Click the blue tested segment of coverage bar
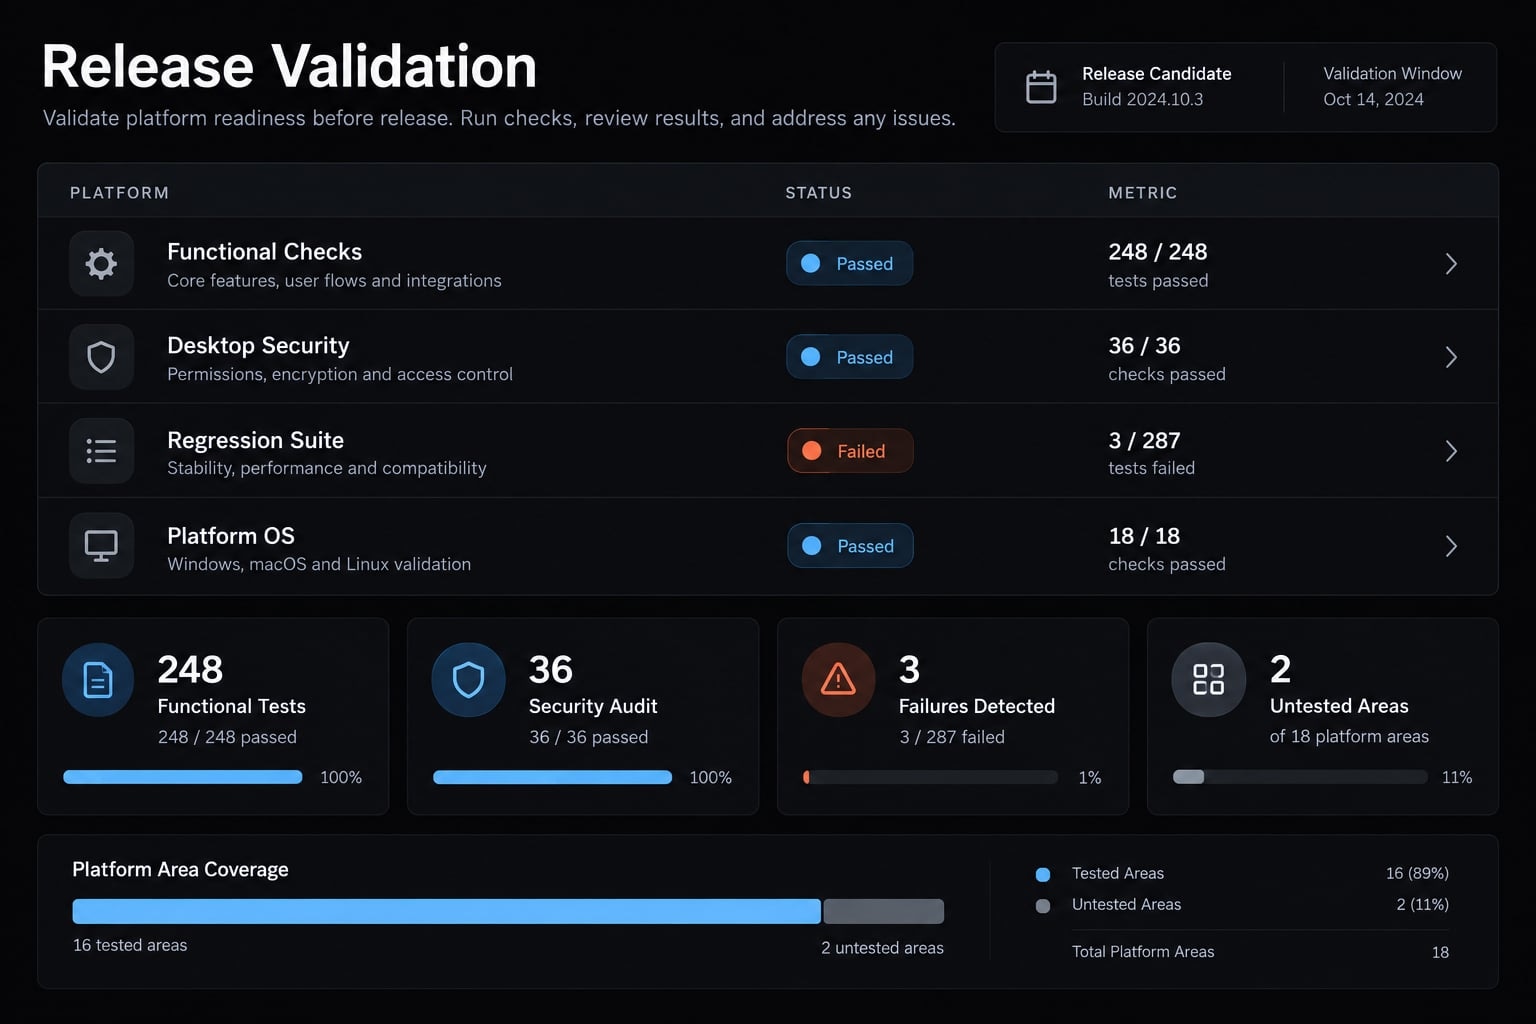The width and height of the screenshot is (1536, 1024). [x=447, y=911]
